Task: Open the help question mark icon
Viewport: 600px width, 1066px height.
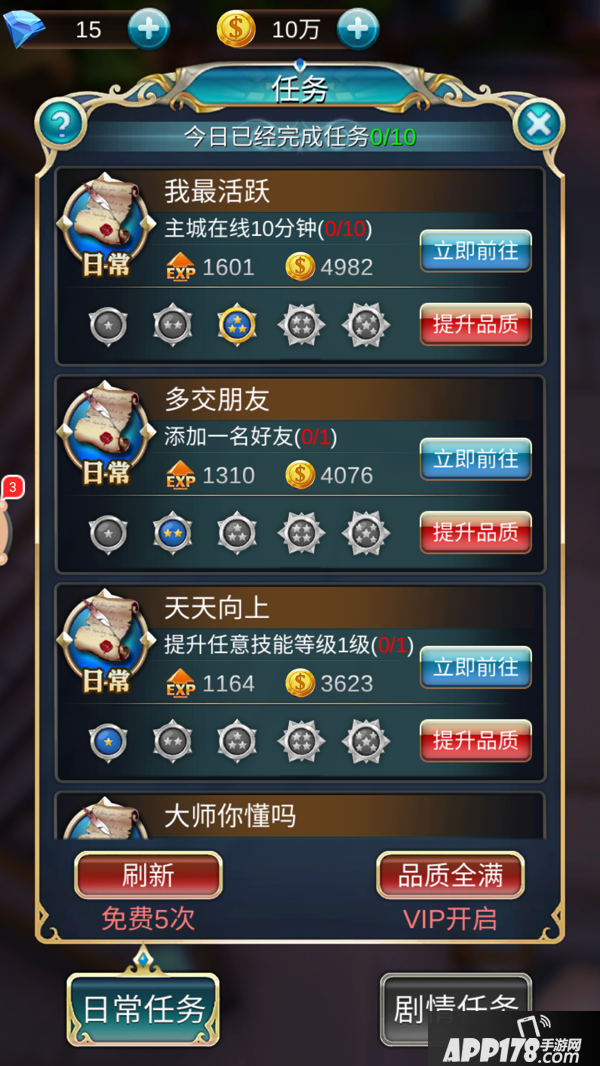Action: click(x=60, y=123)
